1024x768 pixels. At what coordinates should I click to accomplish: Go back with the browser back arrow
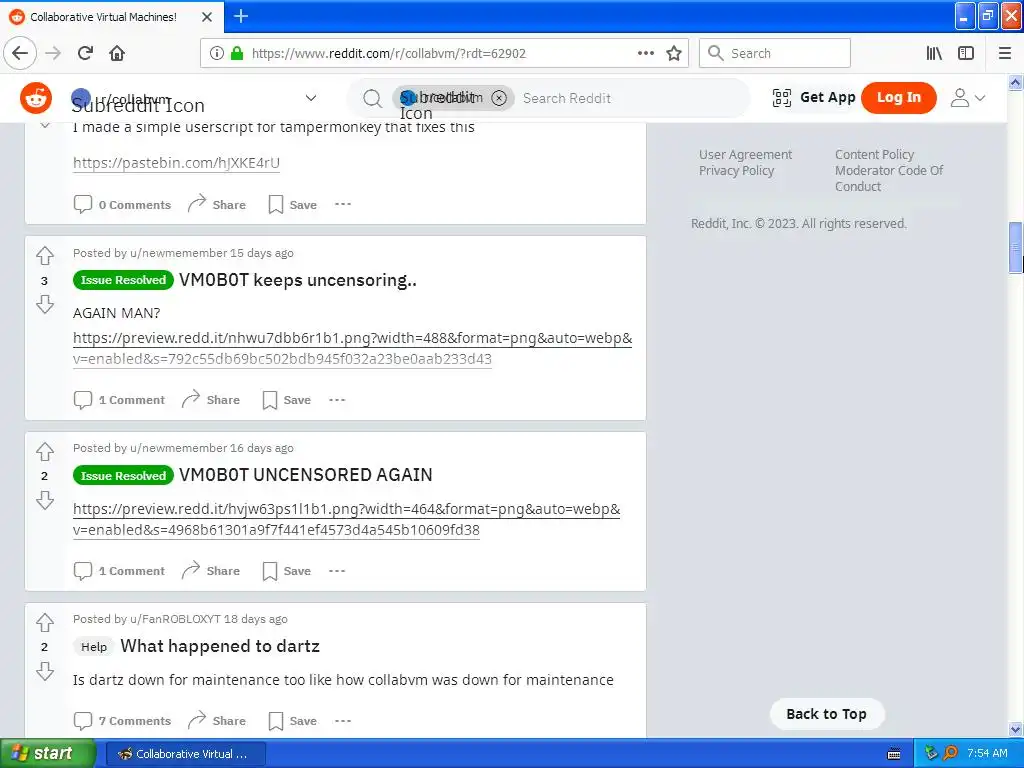pyautogui.click(x=20, y=53)
